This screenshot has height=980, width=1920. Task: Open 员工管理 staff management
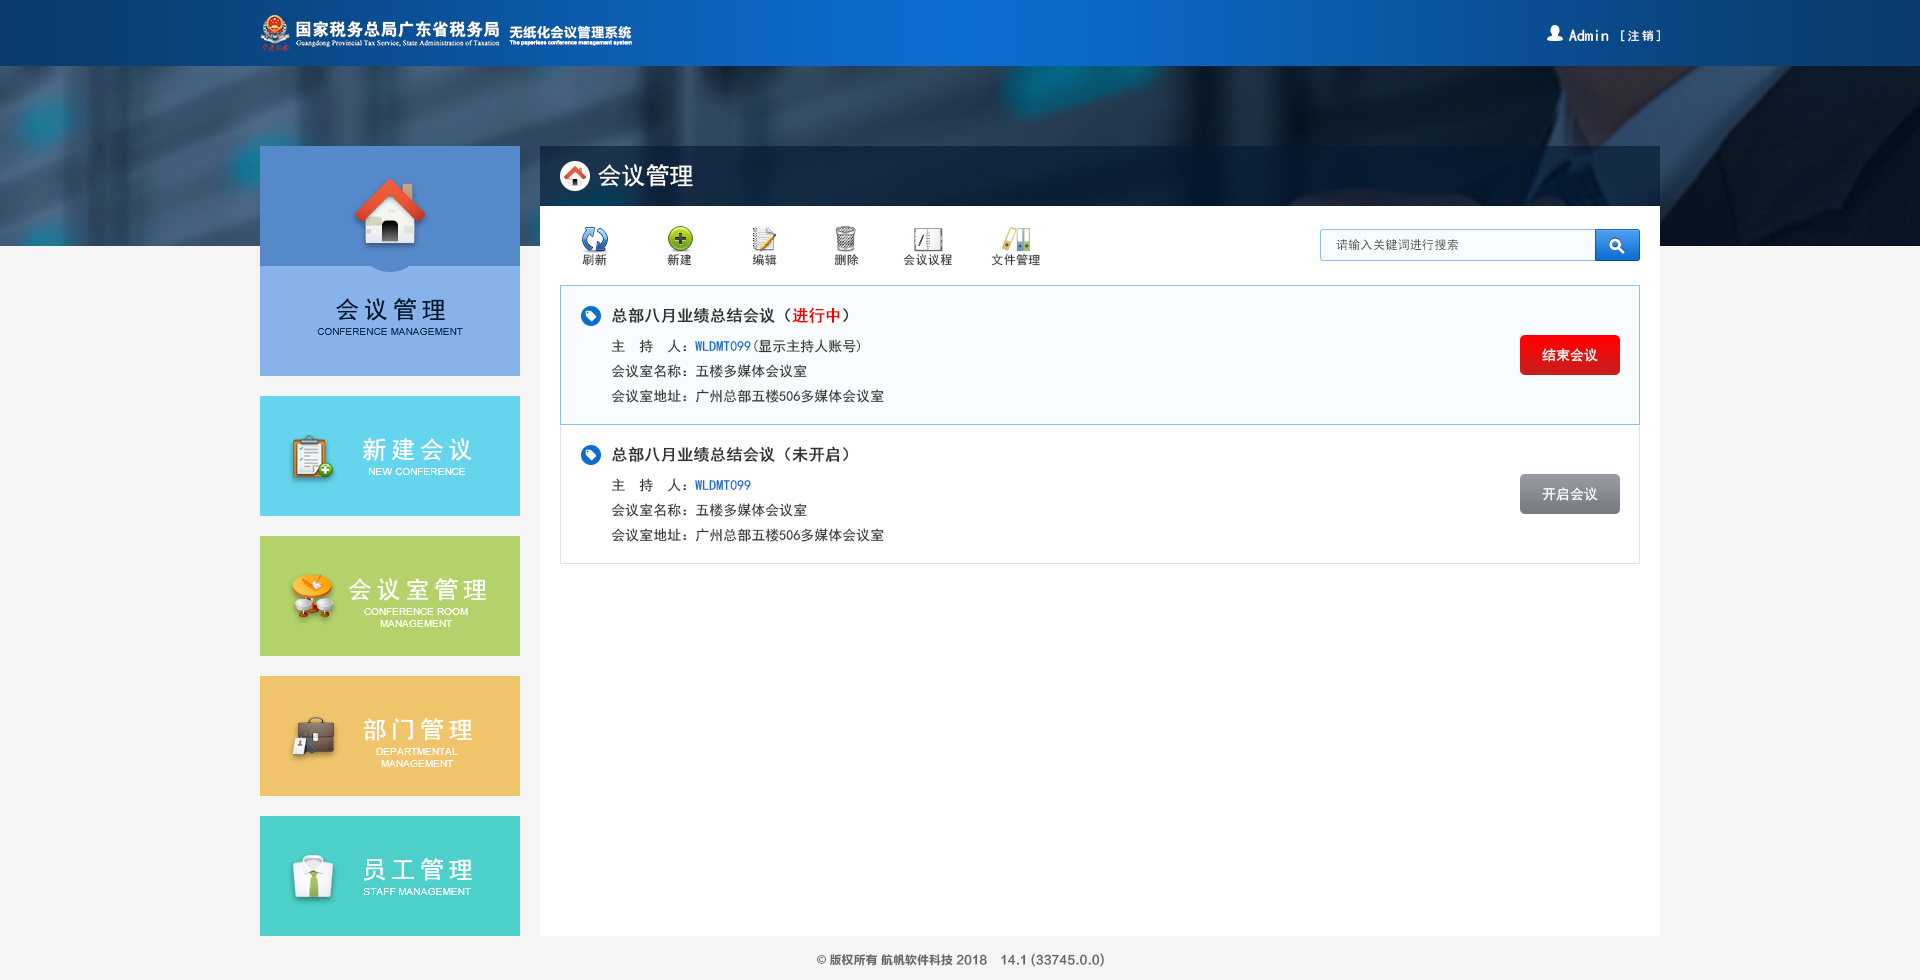click(x=389, y=875)
